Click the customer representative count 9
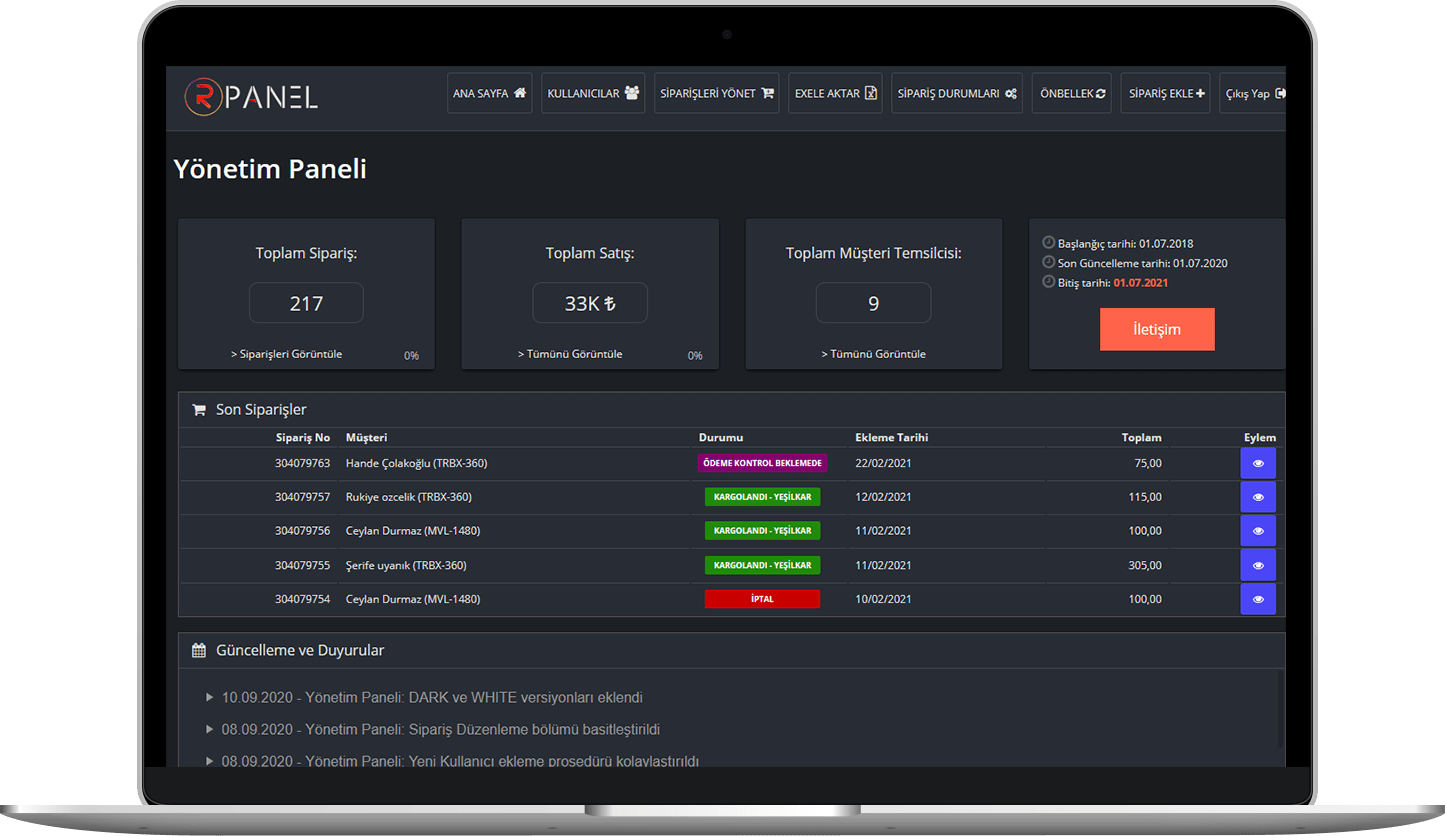 pos(873,303)
